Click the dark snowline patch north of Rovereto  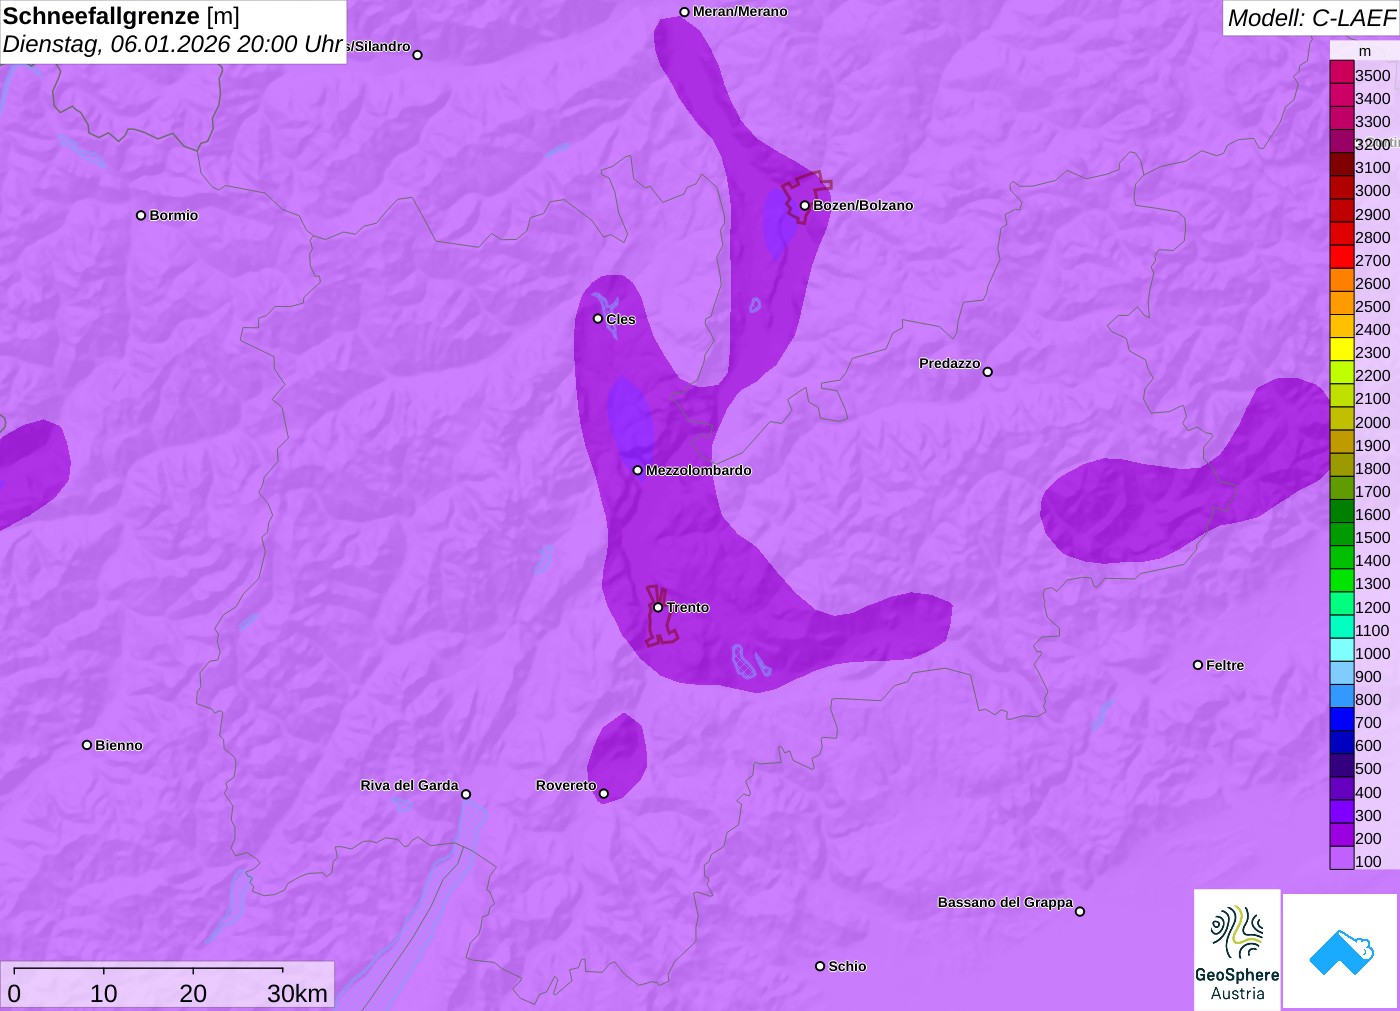click(617, 757)
